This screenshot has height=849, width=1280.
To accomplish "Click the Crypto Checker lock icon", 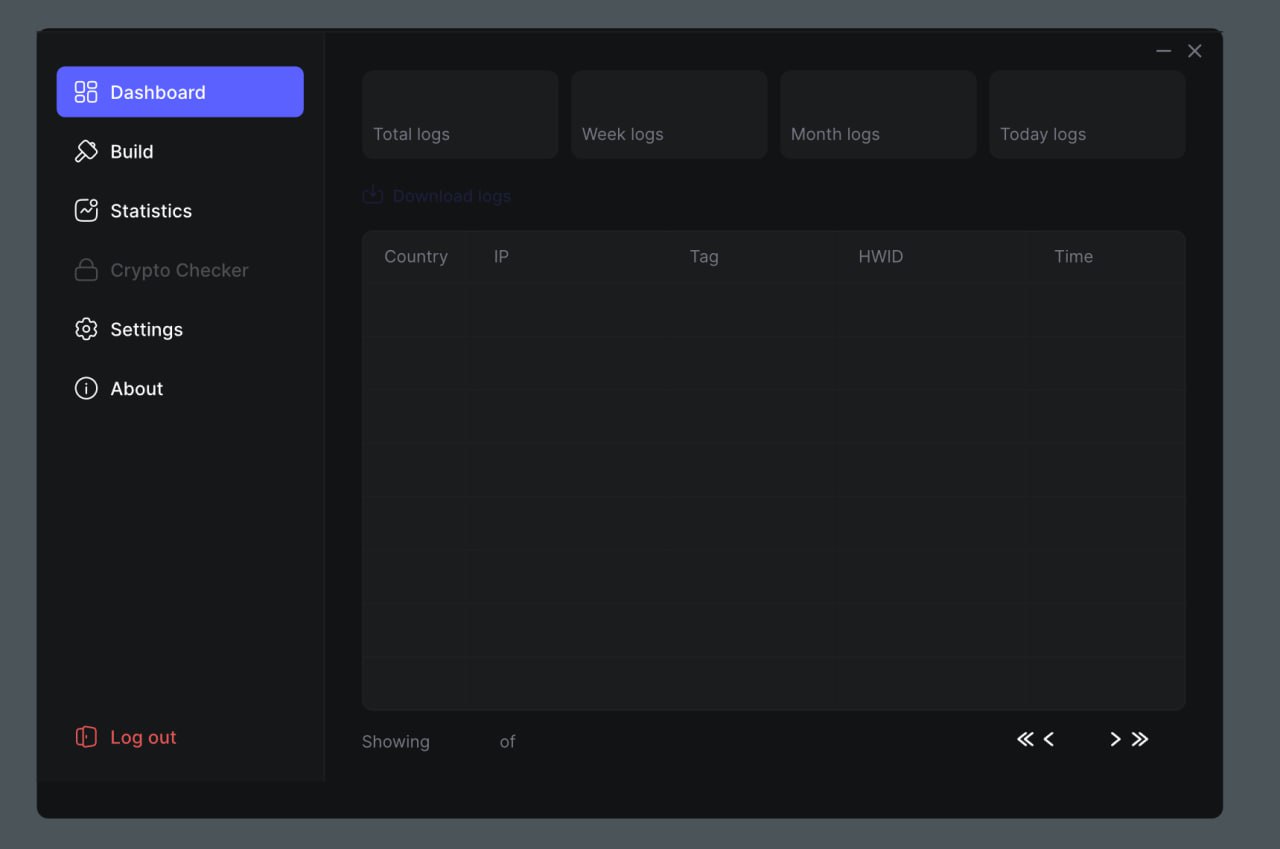I will point(86,270).
